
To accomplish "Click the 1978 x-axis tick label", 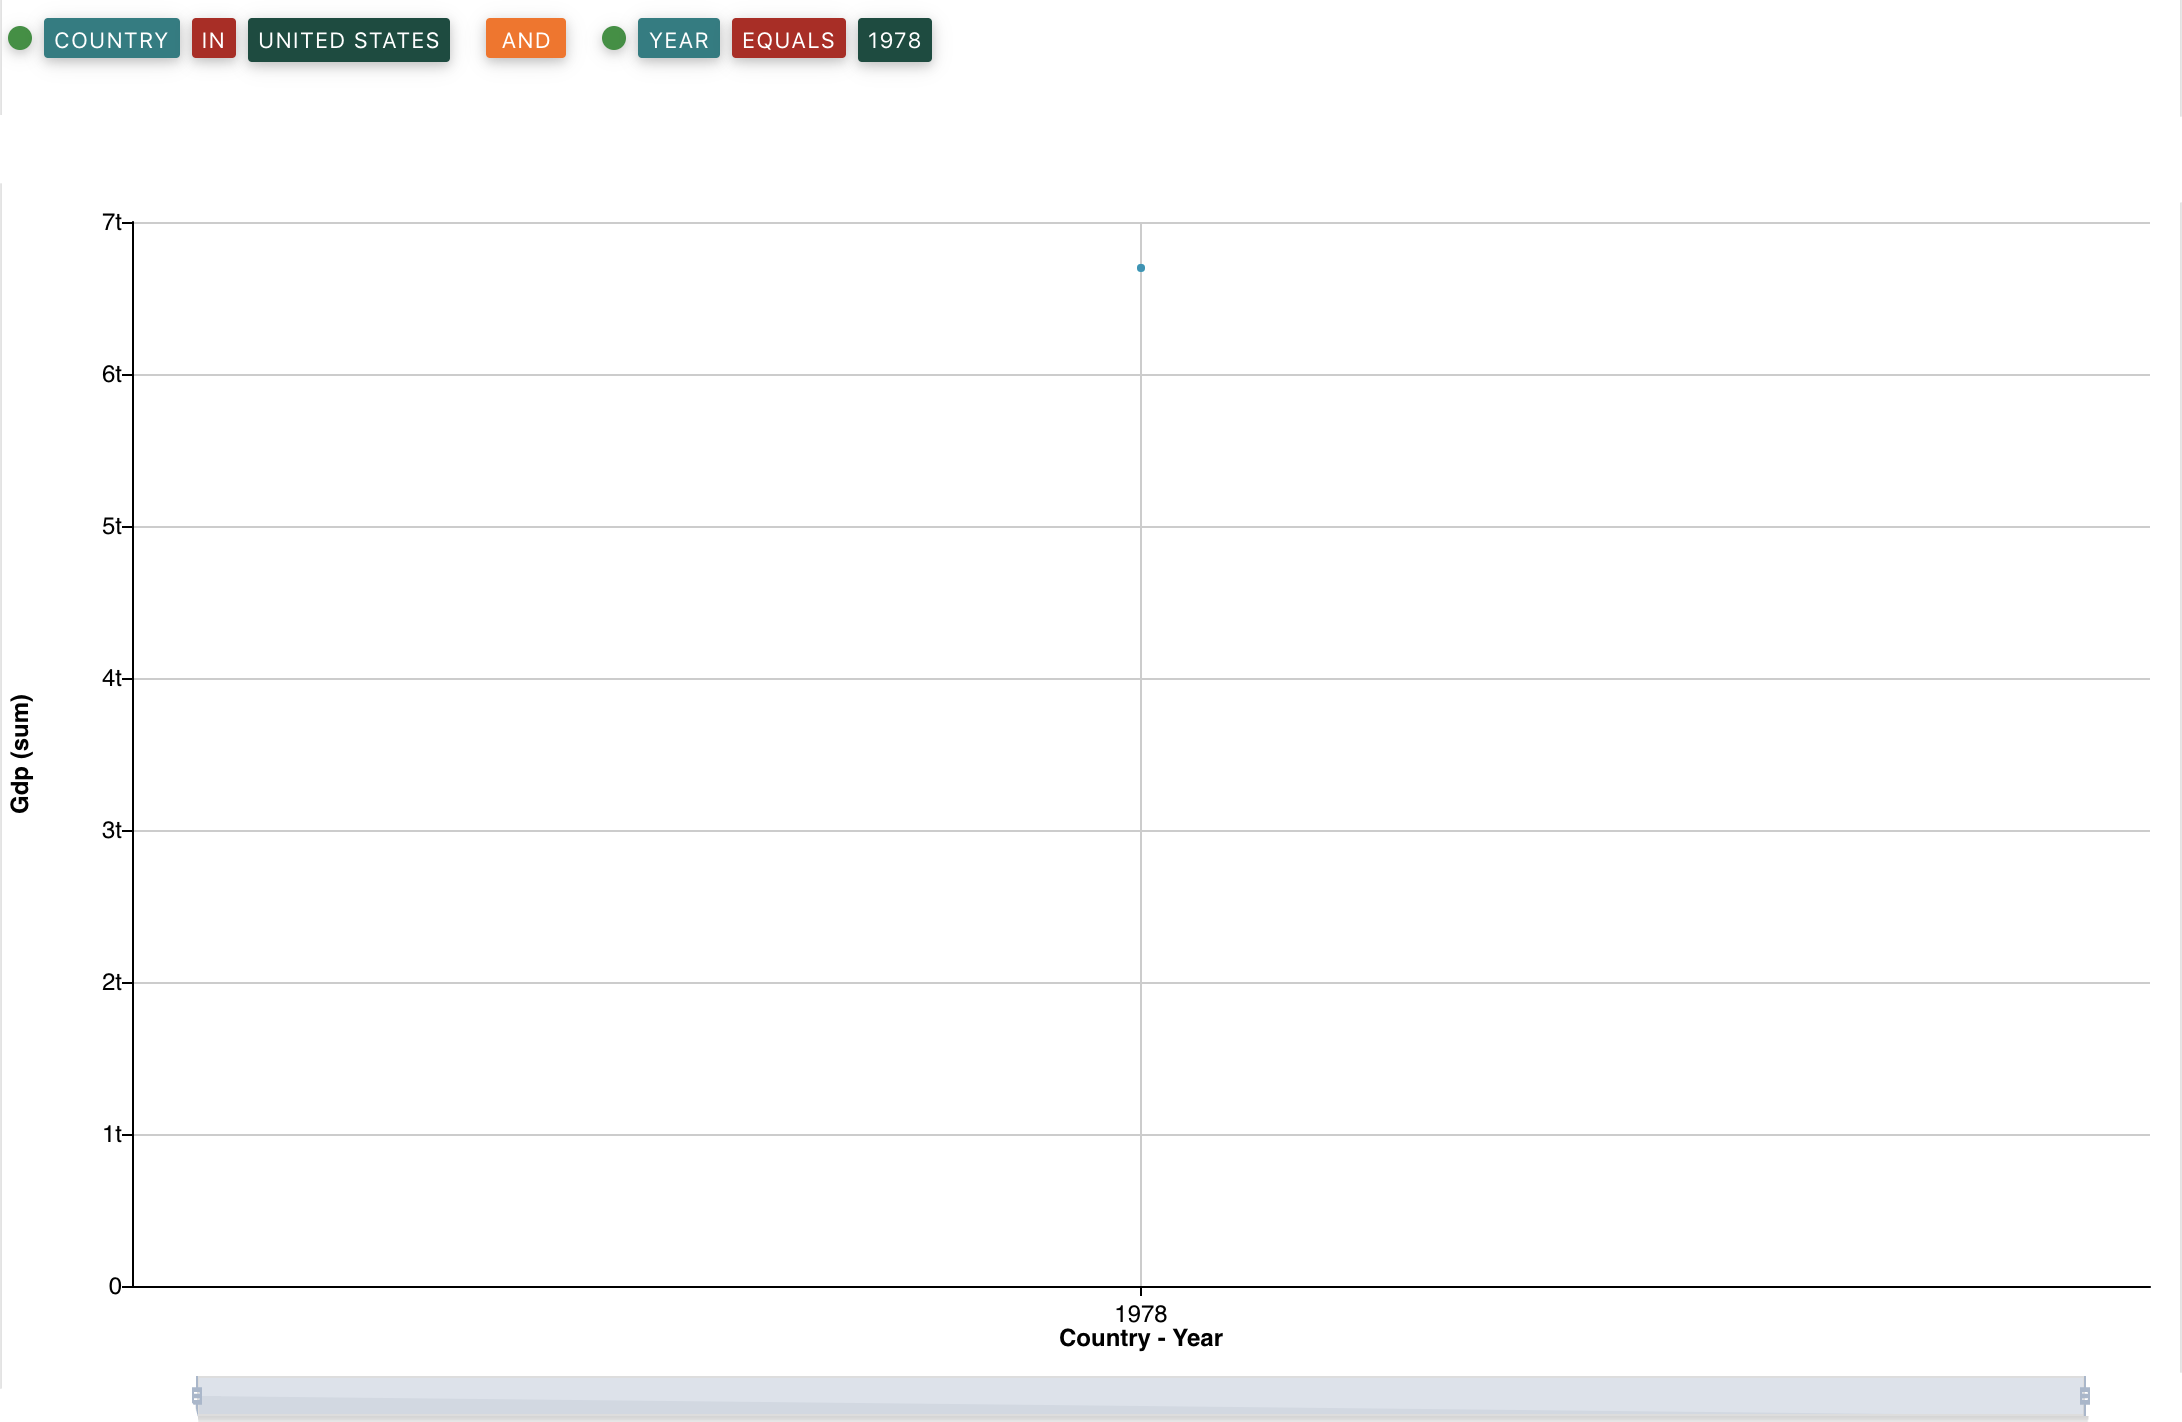I will tap(1140, 1313).
